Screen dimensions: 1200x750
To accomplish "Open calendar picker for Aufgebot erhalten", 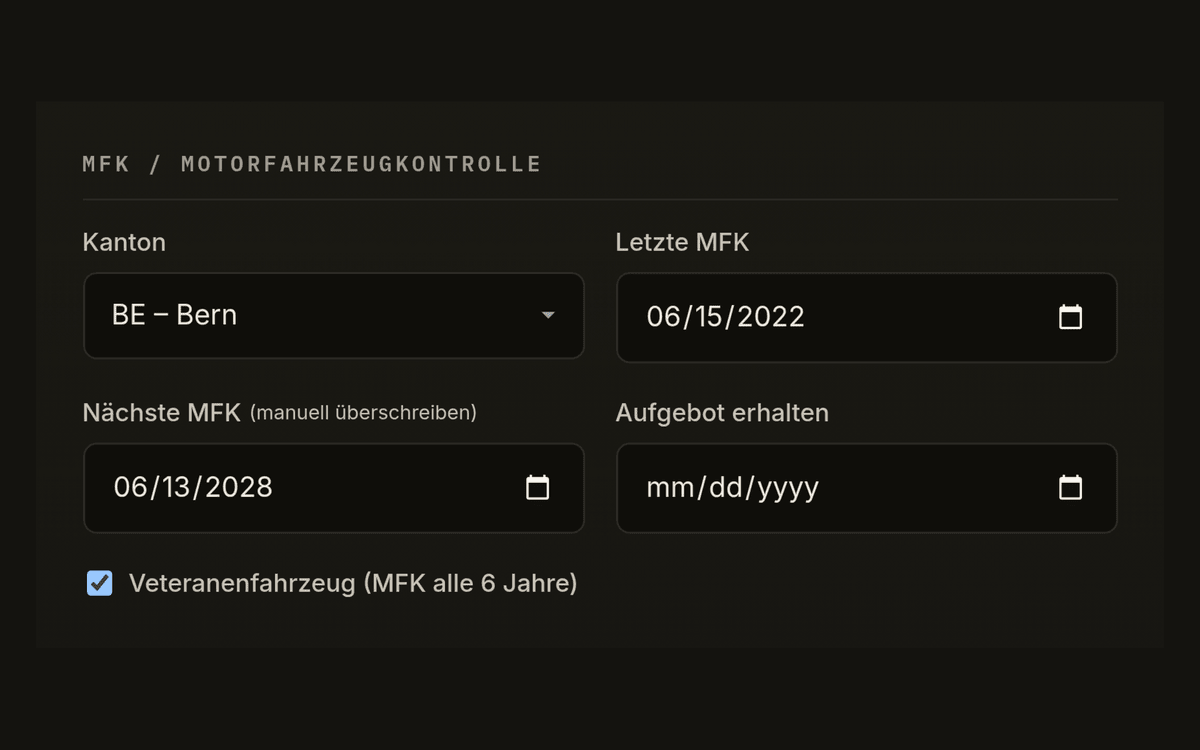I will coord(1070,487).
